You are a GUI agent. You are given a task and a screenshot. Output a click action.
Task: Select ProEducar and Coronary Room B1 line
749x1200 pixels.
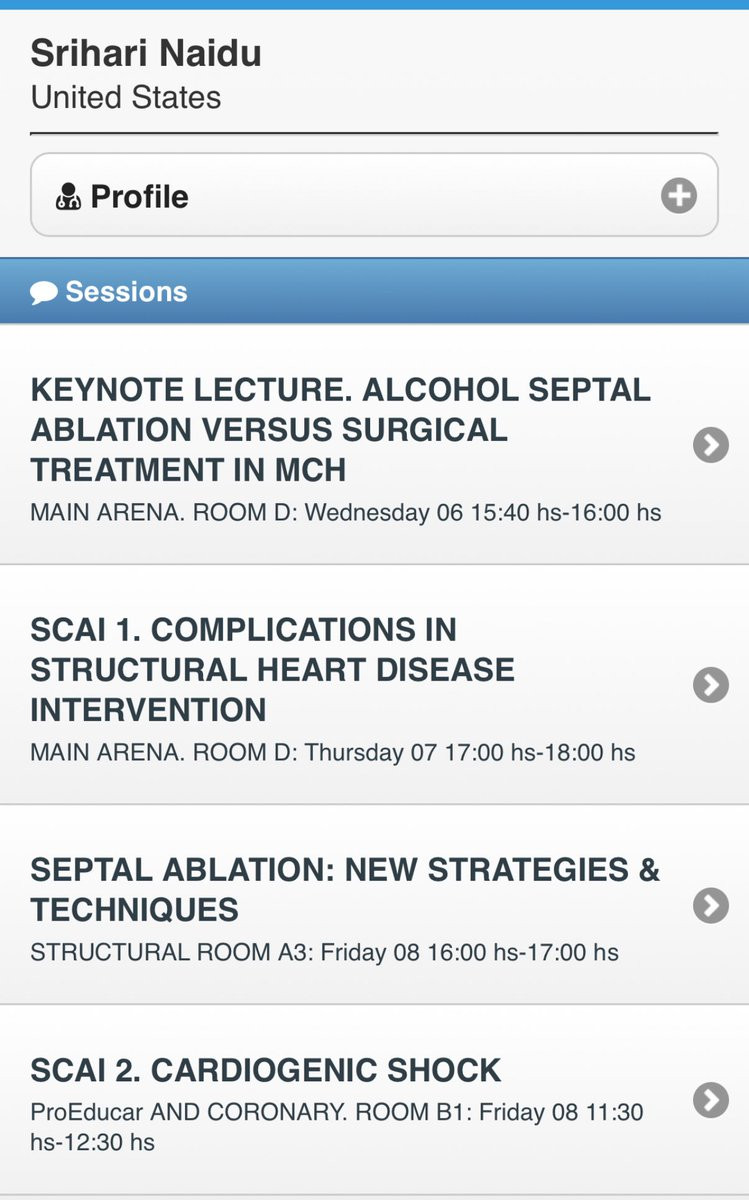pos(337,1126)
